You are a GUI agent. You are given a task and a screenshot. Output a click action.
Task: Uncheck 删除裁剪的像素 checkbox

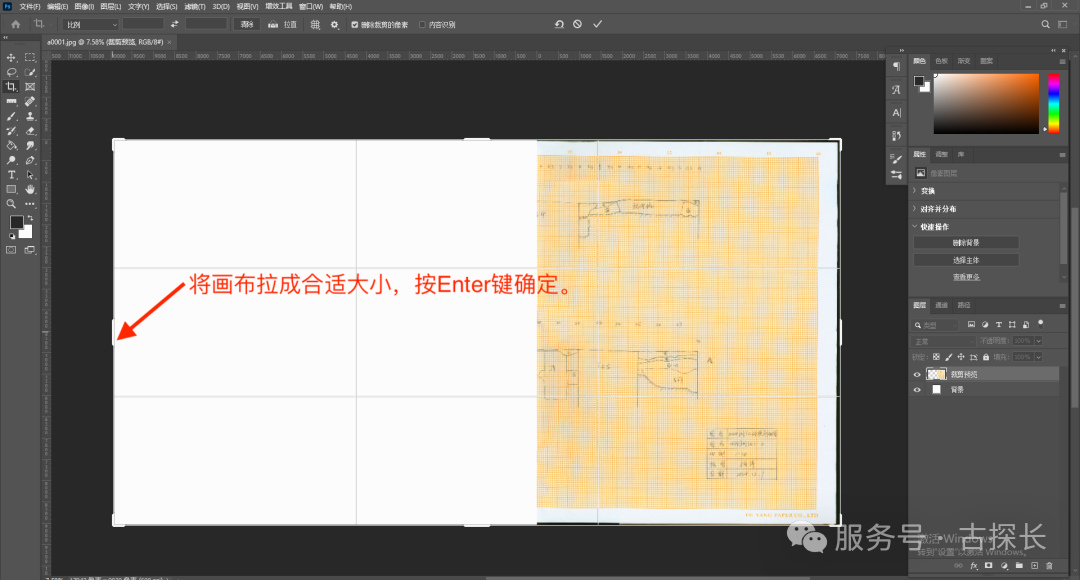(354, 24)
